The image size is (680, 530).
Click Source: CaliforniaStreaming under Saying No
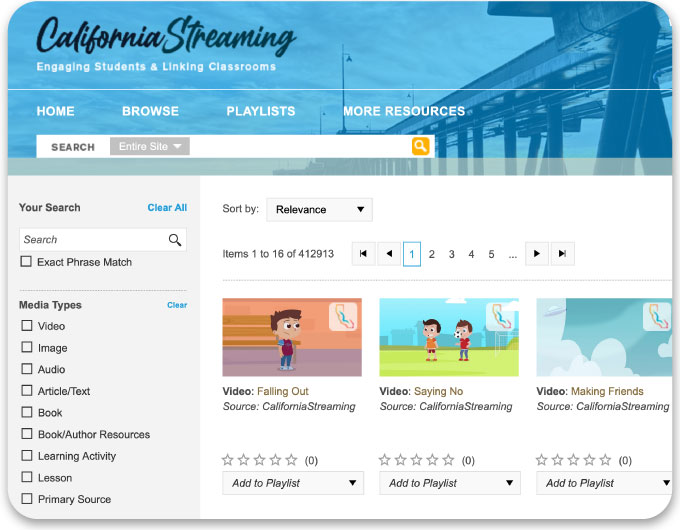click(446, 407)
